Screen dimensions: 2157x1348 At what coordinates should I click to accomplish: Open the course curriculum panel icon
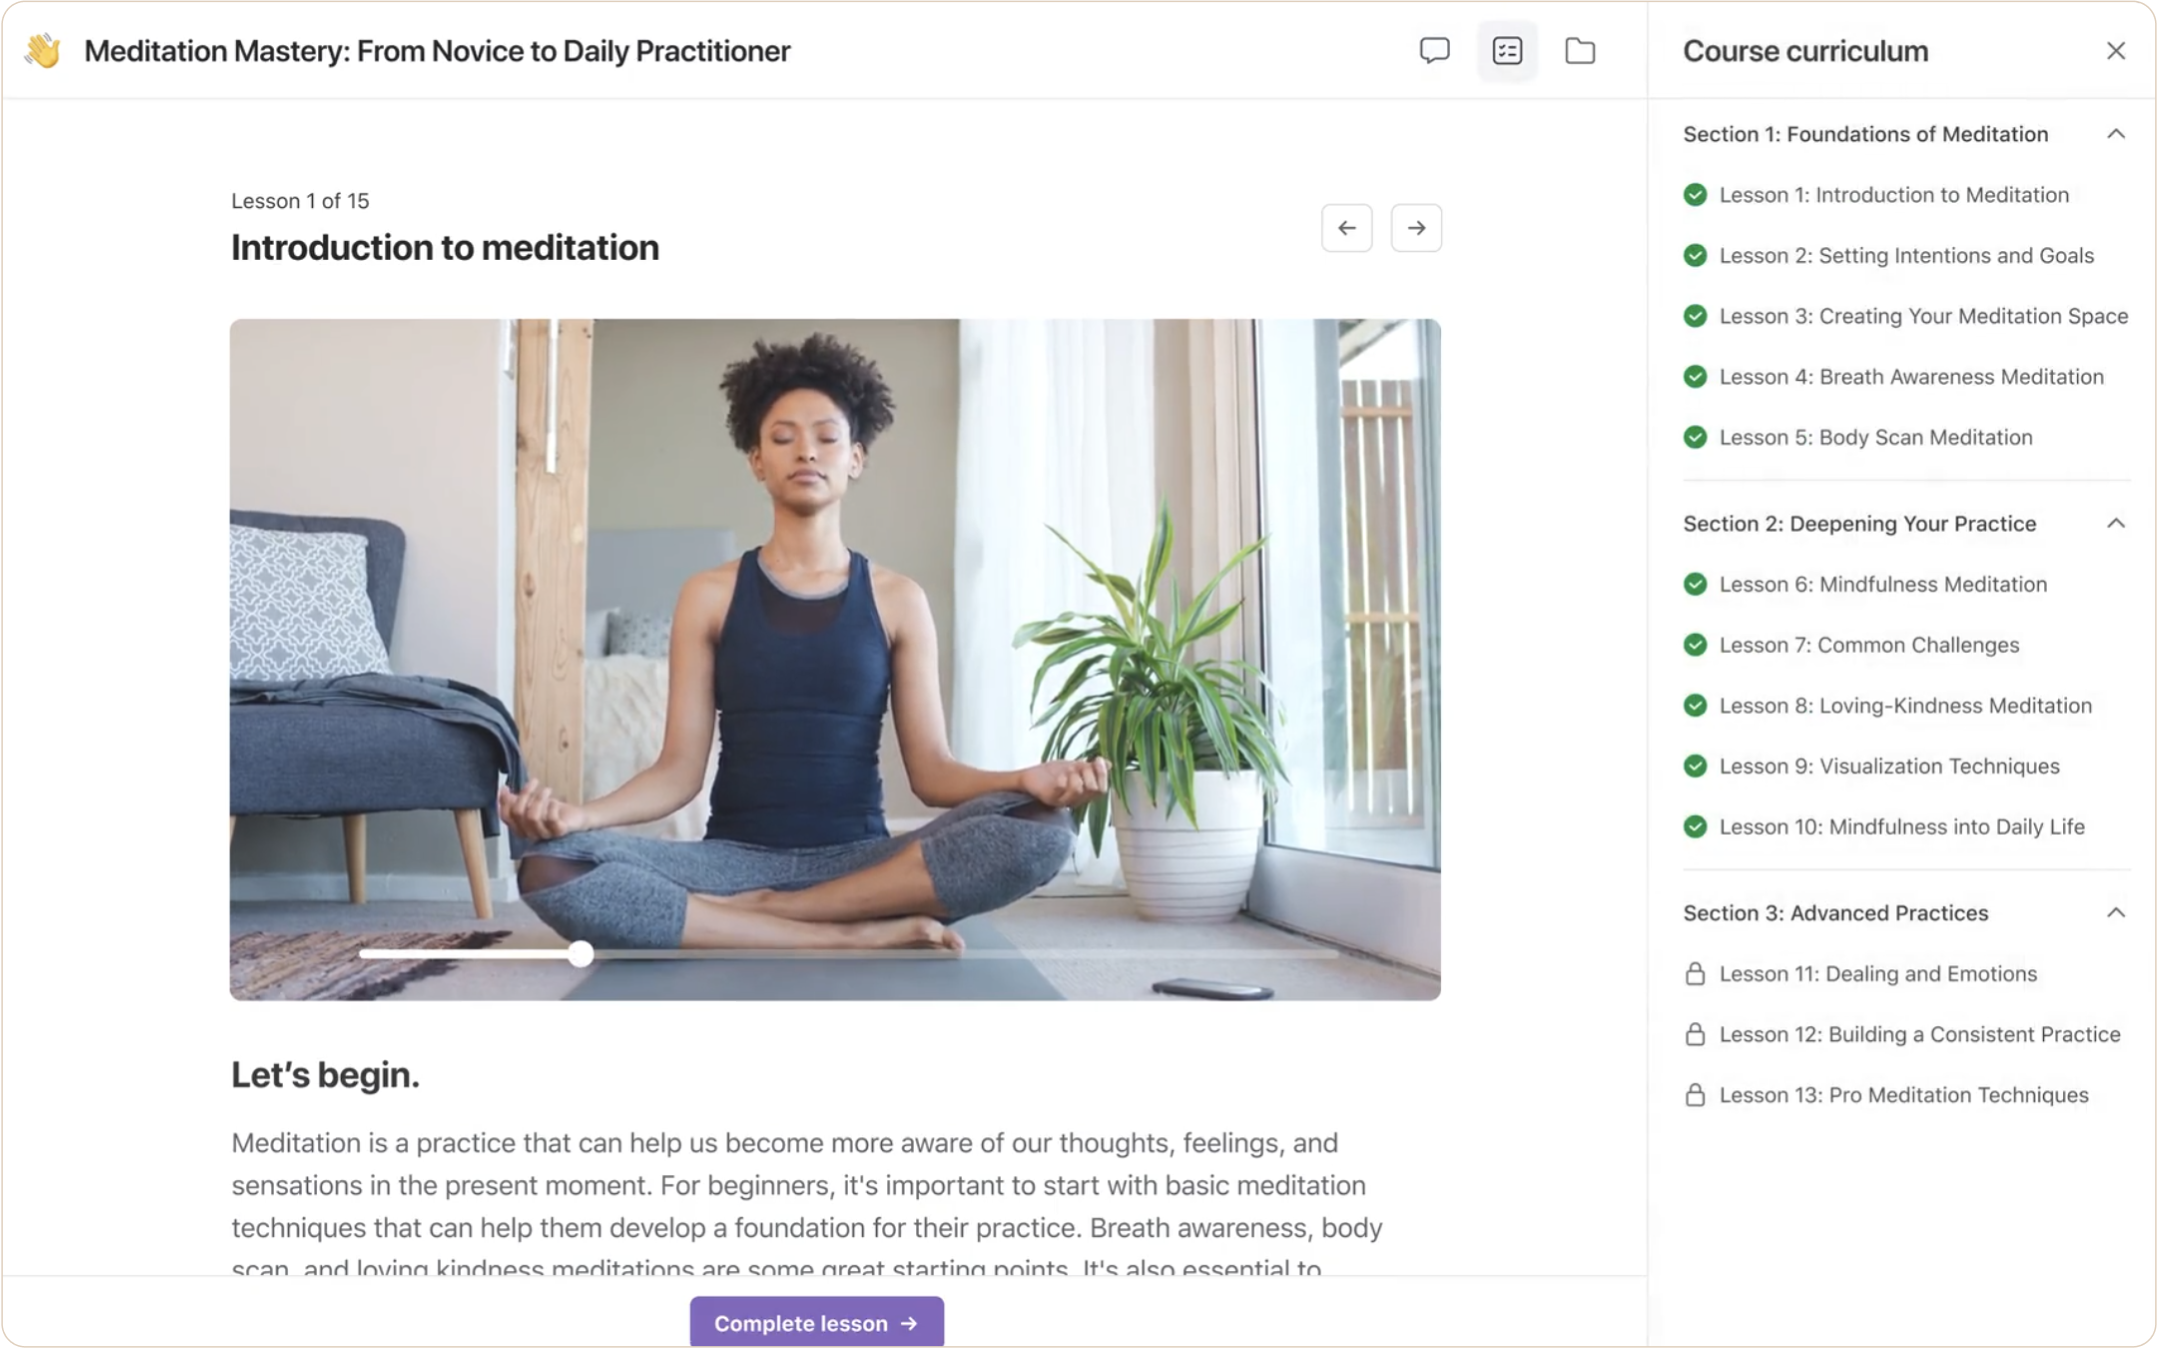point(1508,51)
